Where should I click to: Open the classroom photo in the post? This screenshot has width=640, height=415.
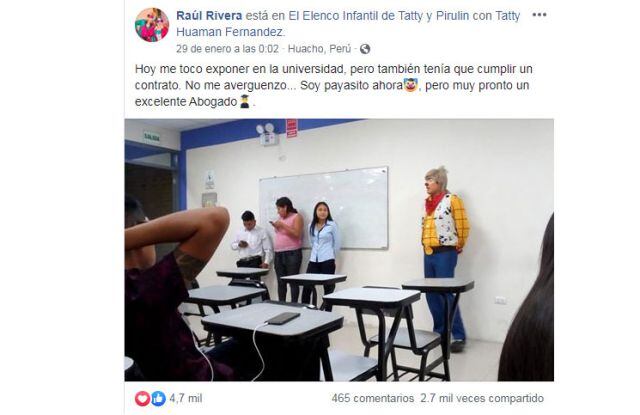click(339, 250)
